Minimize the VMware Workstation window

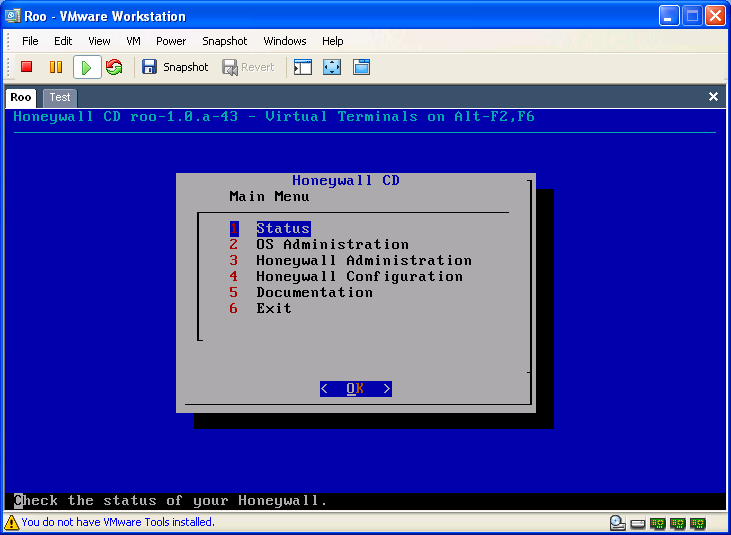point(669,16)
